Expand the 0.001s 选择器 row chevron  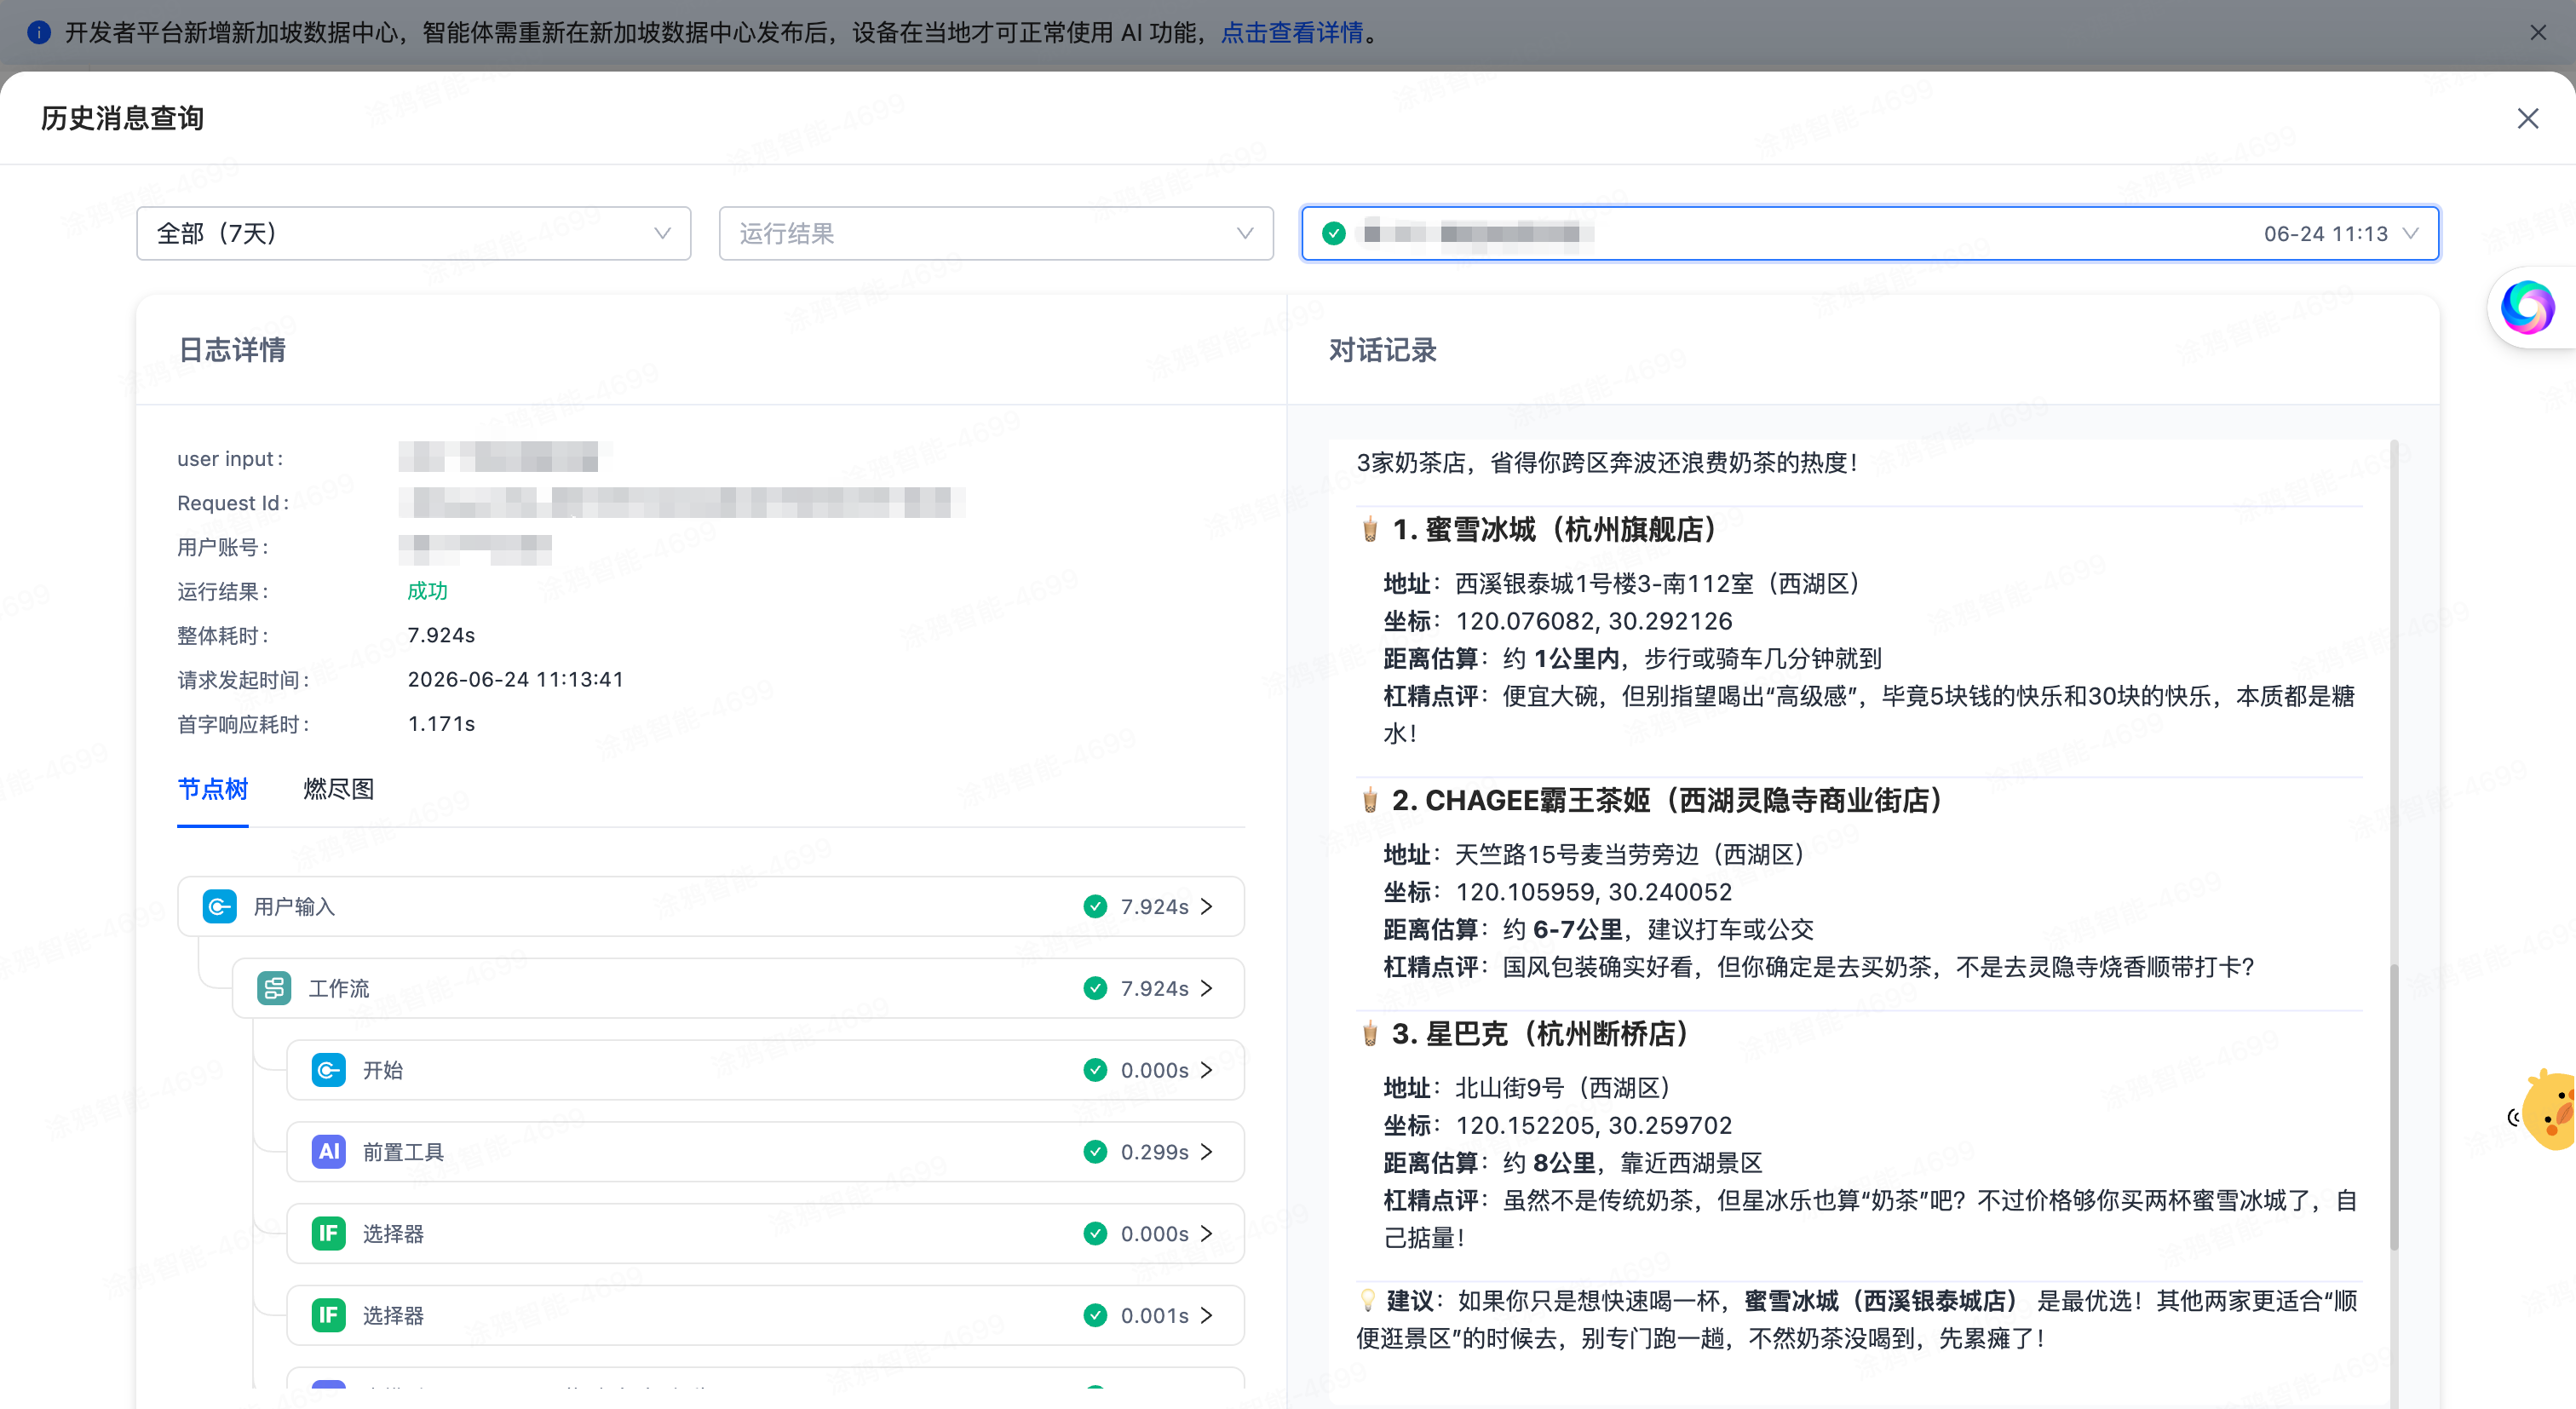tap(1207, 1315)
